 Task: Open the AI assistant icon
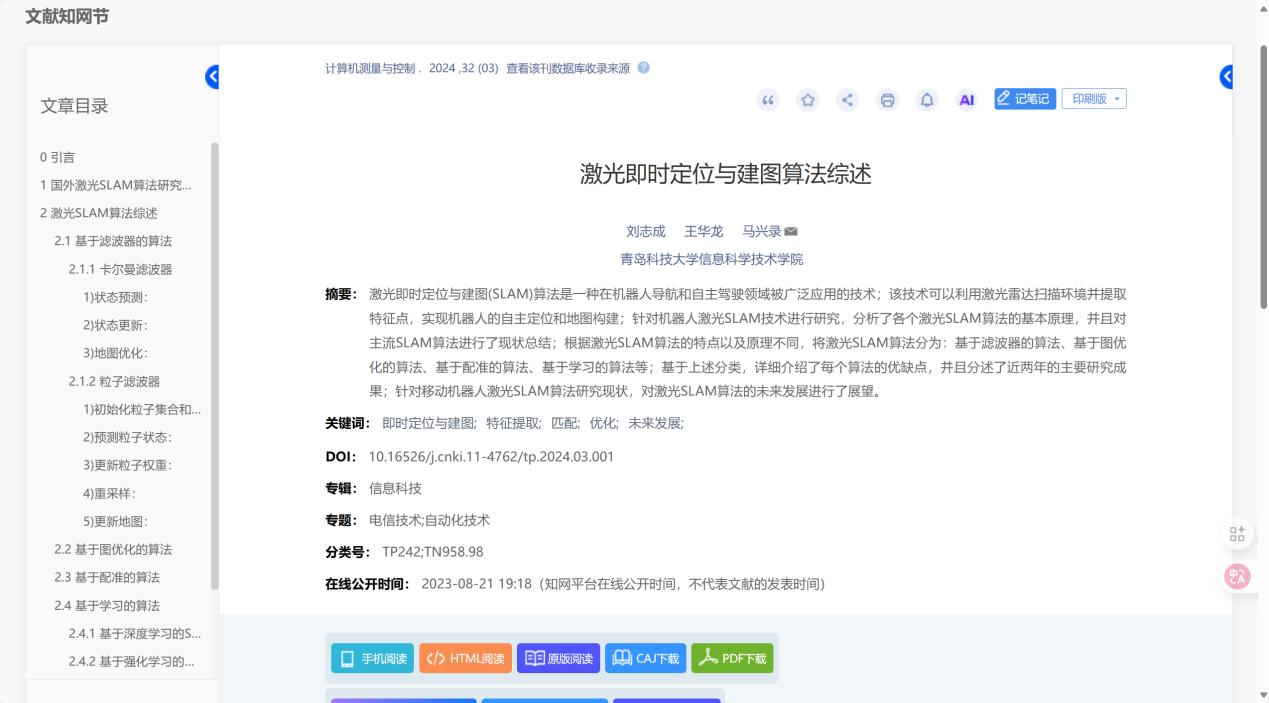click(x=966, y=100)
